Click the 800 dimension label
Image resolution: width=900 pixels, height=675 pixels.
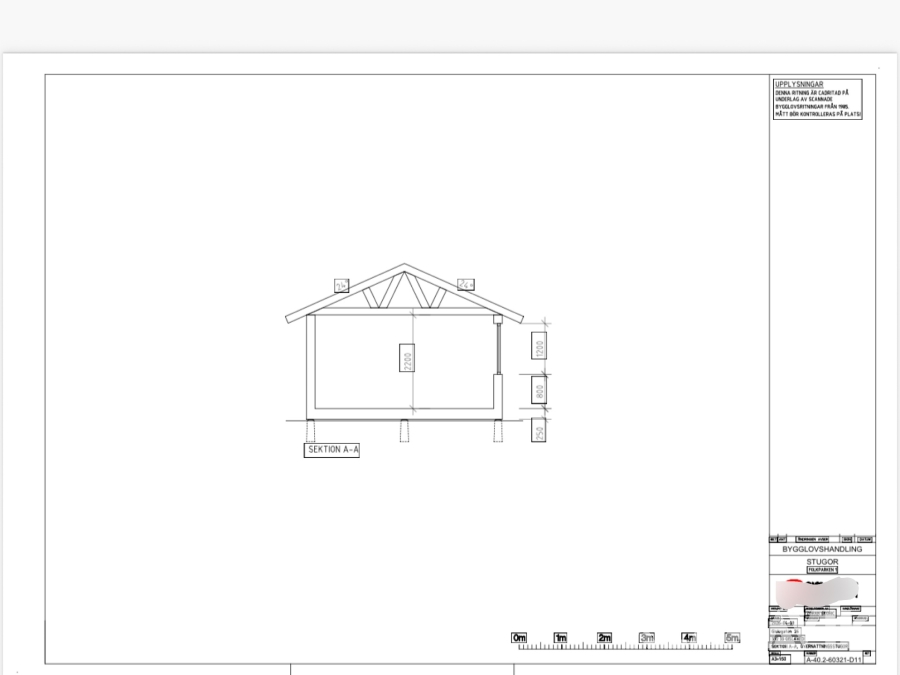click(x=539, y=390)
